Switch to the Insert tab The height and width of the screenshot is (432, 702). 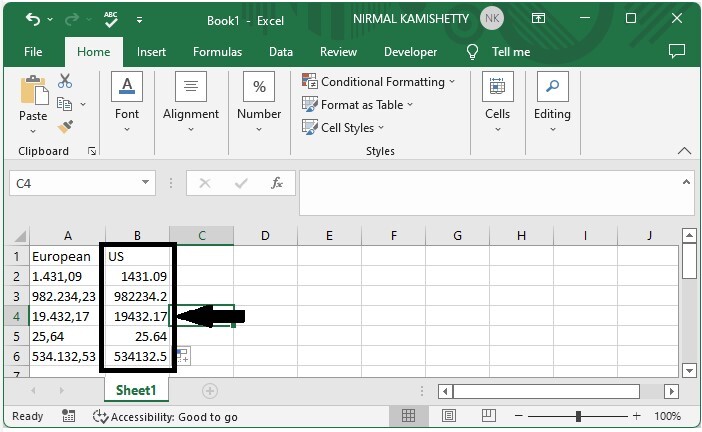(x=151, y=52)
